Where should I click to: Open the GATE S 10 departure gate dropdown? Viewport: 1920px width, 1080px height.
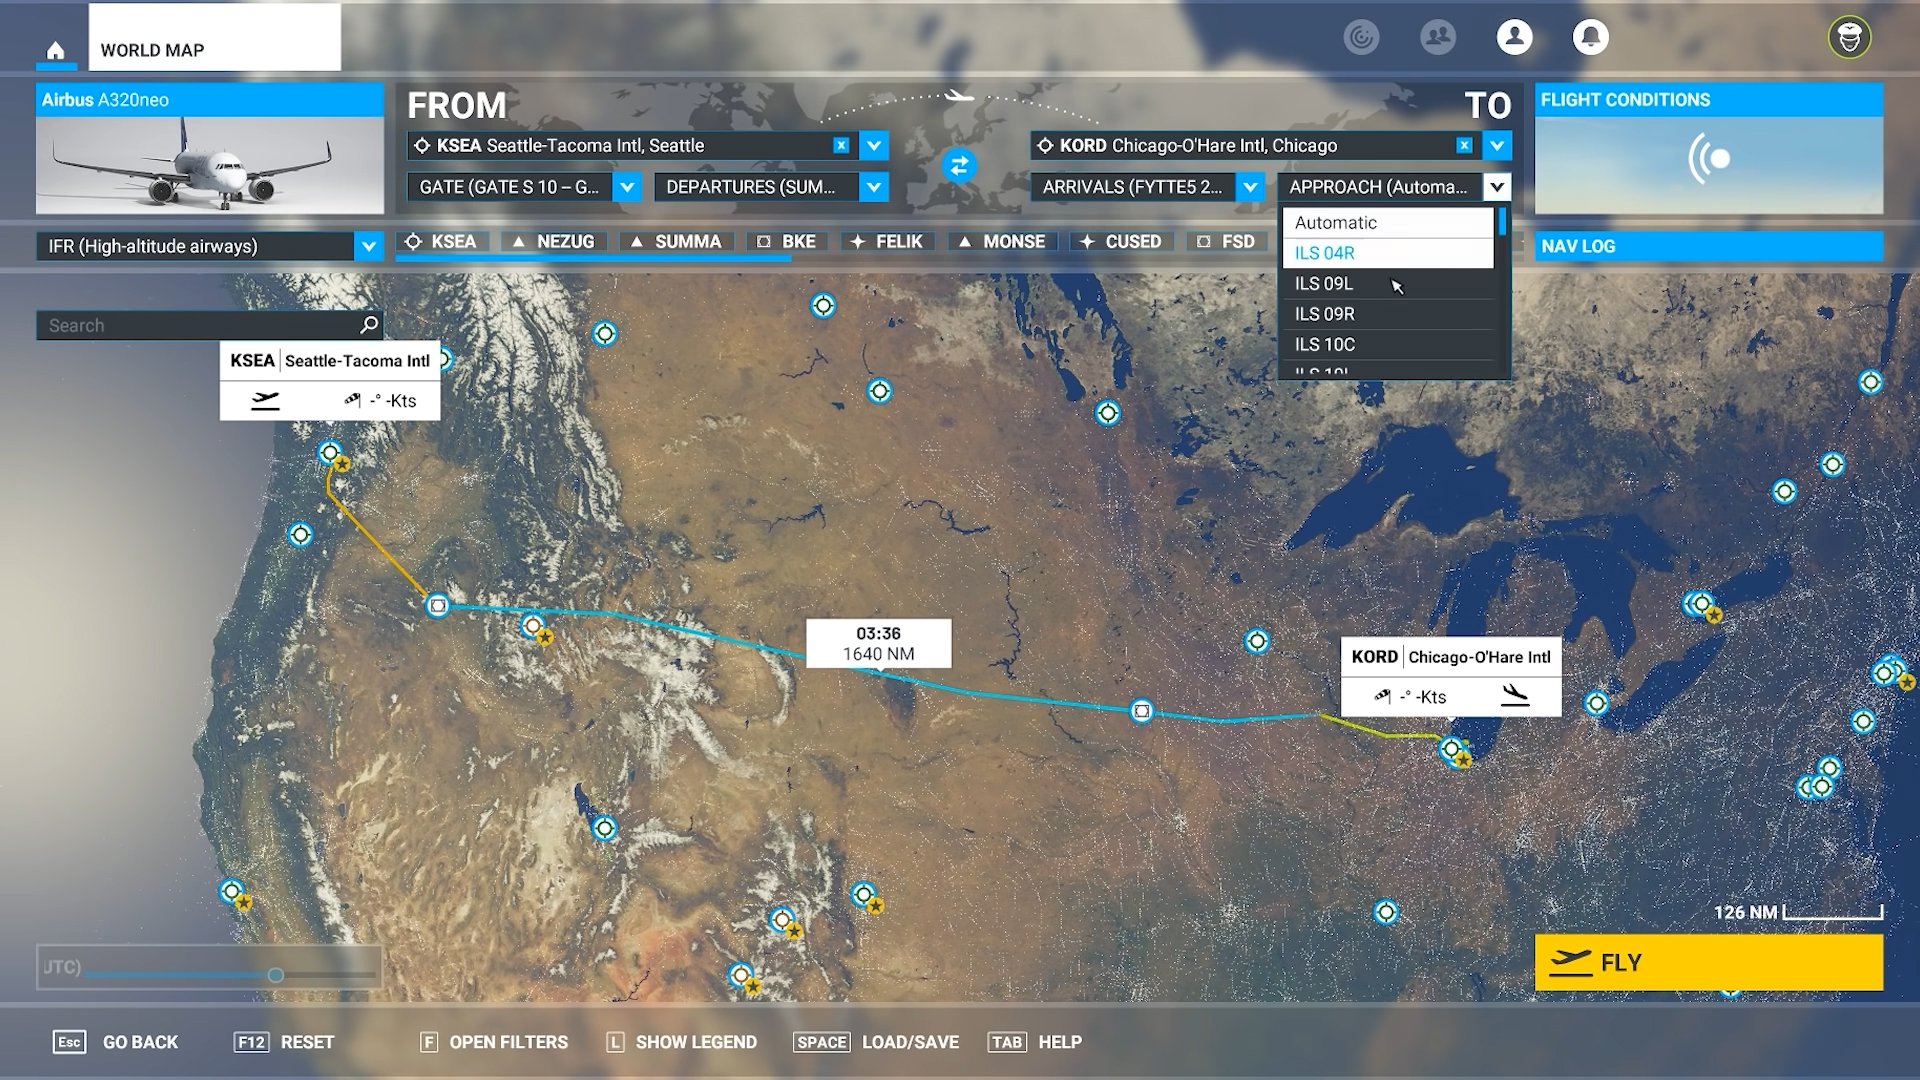coord(627,187)
